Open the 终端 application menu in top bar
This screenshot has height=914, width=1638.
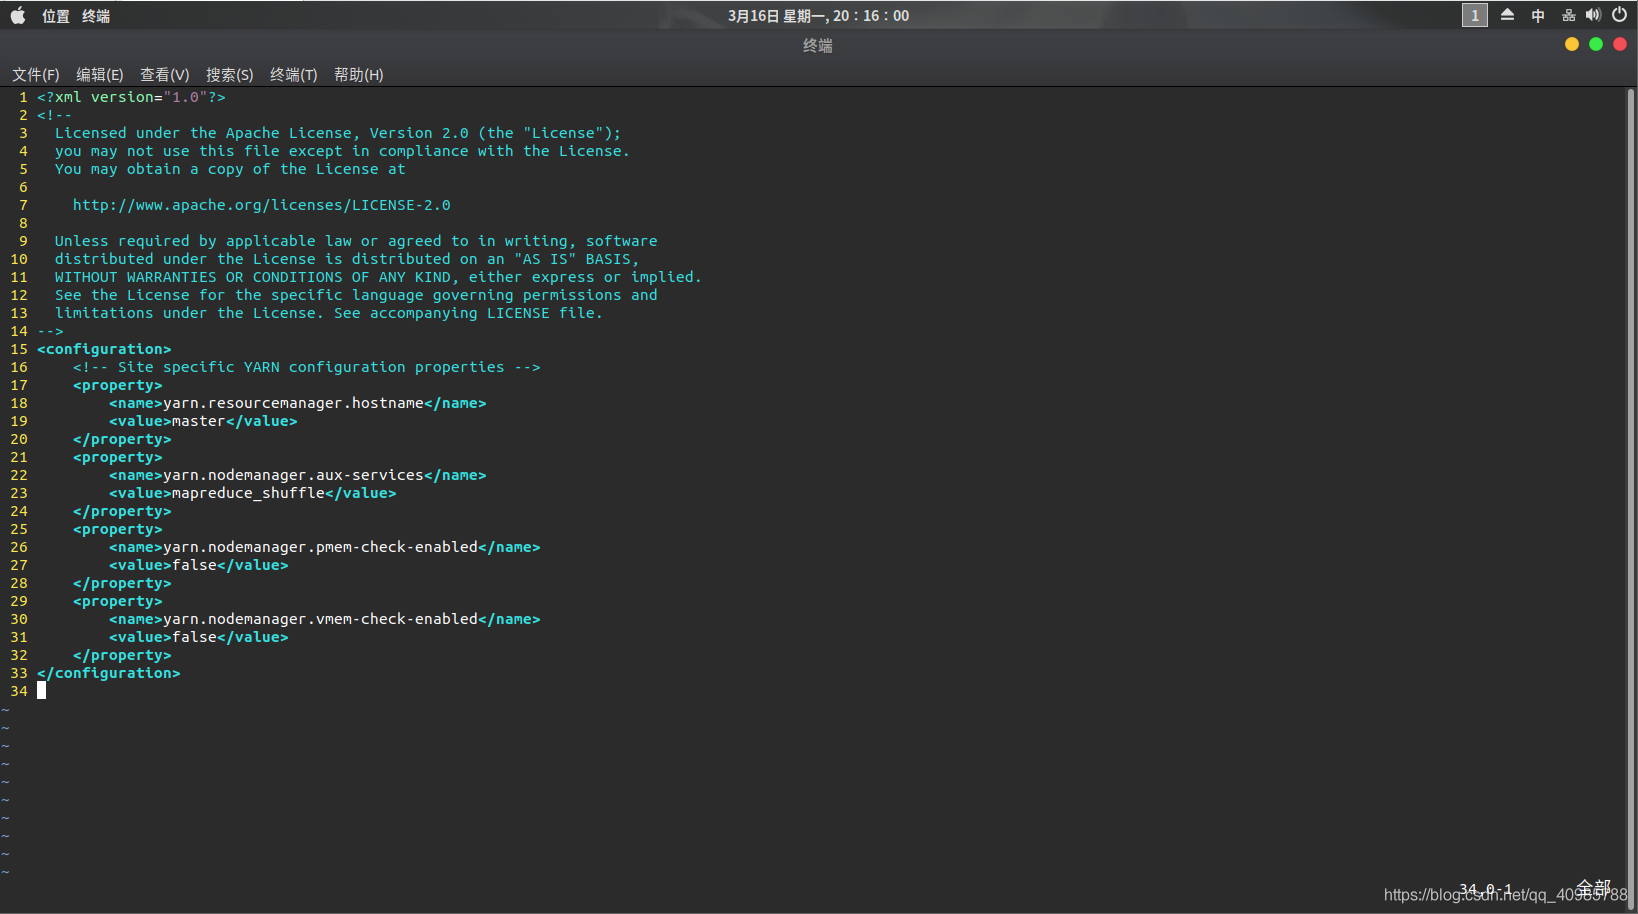pos(96,16)
